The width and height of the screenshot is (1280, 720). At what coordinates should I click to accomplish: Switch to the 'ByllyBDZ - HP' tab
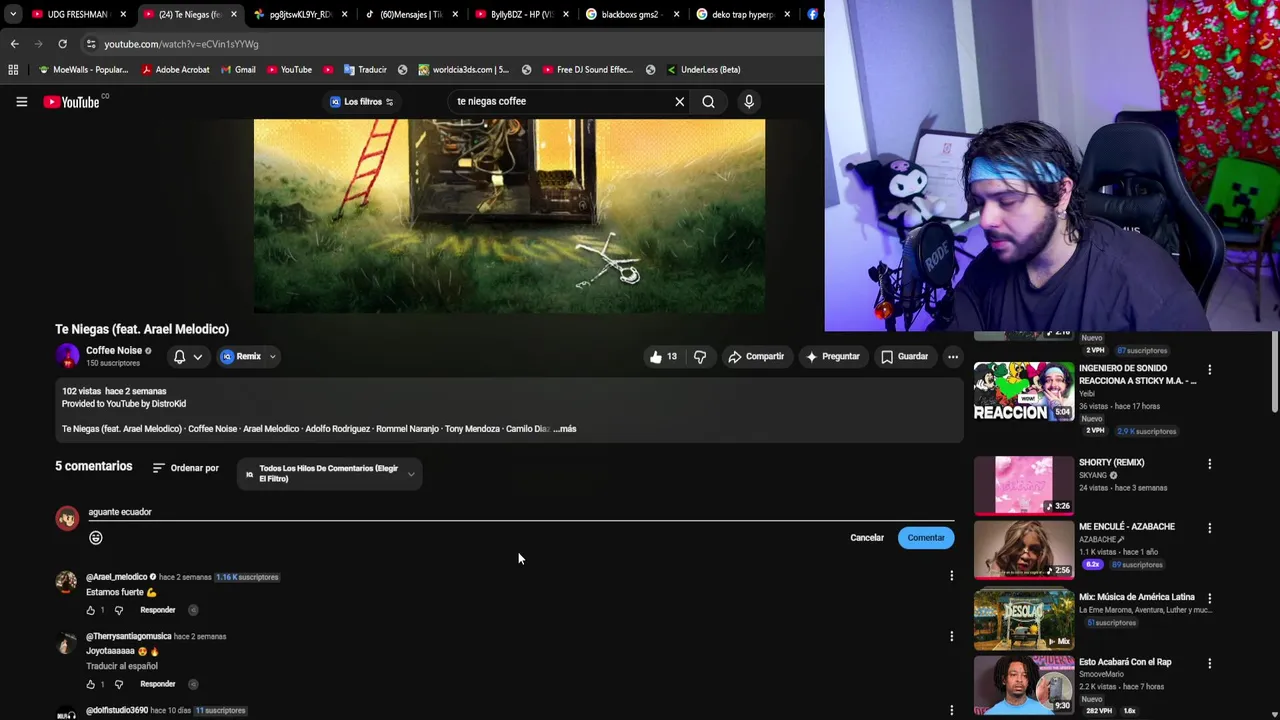pyautogui.click(x=520, y=14)
